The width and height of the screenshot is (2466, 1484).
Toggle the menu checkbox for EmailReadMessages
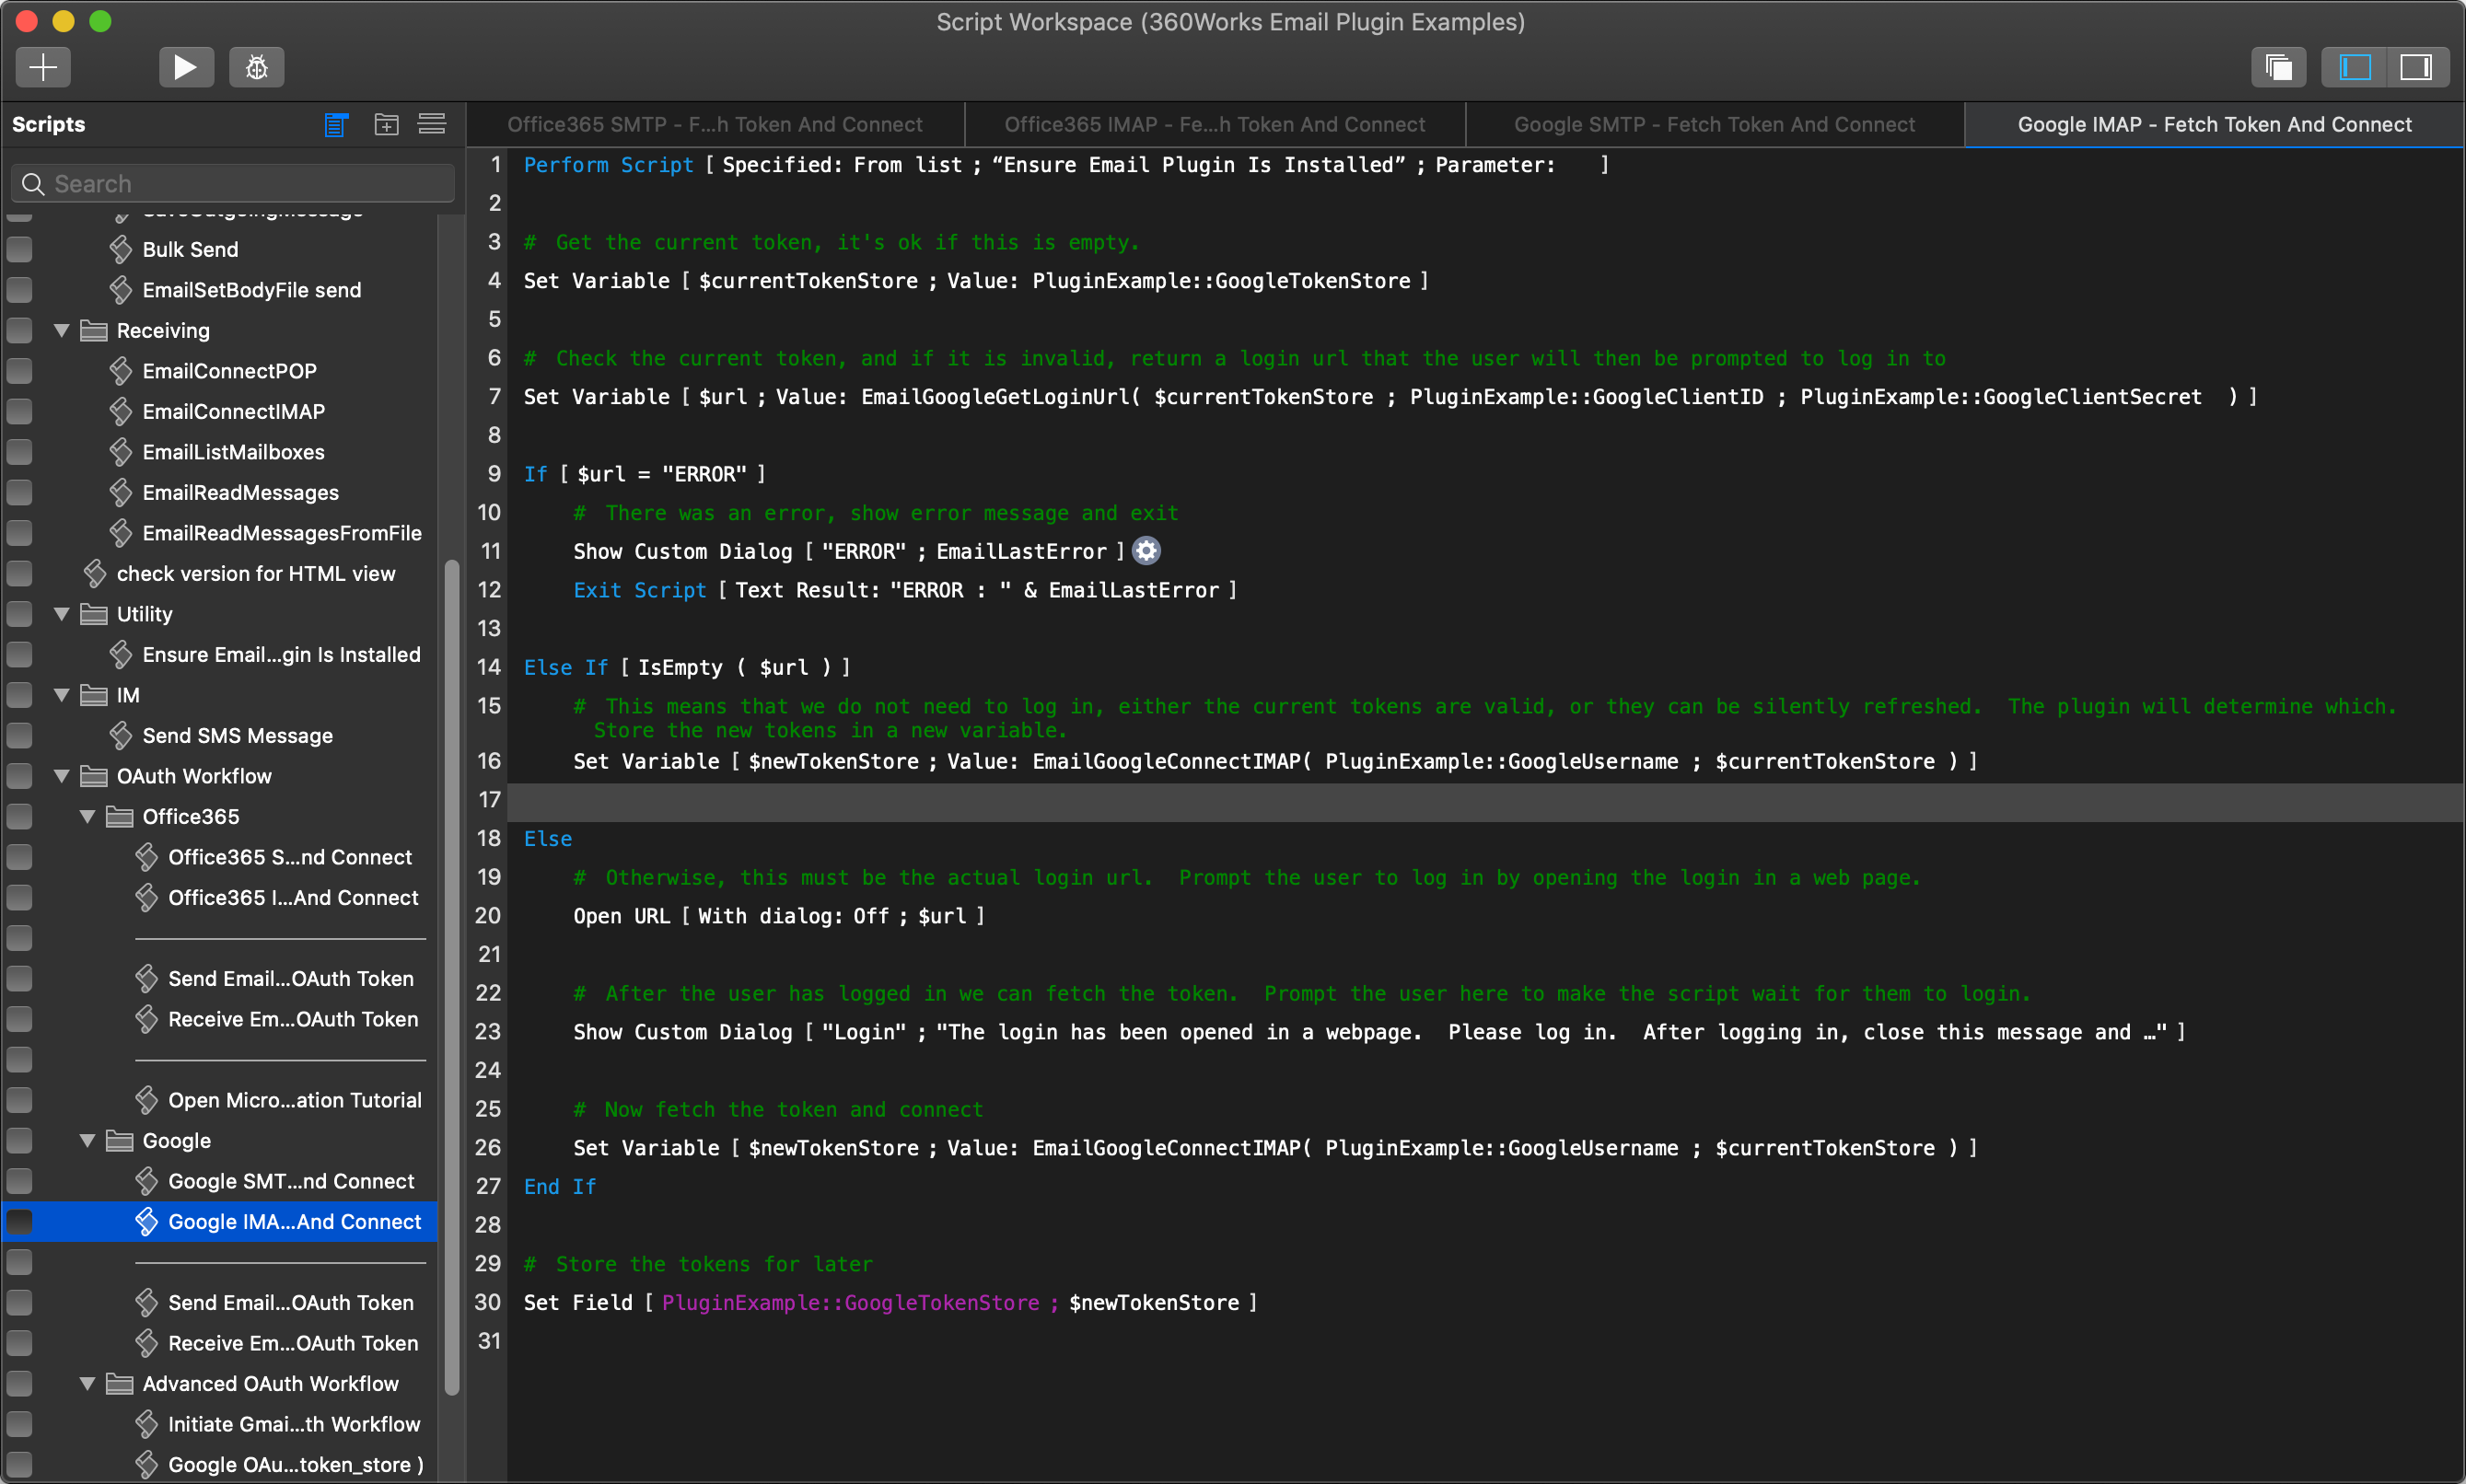(x=20, y=492)
